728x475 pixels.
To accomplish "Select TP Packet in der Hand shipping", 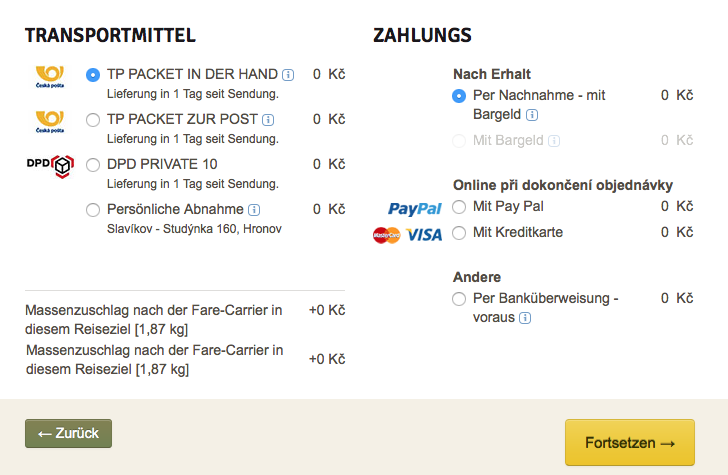I will tap(93, 74).
